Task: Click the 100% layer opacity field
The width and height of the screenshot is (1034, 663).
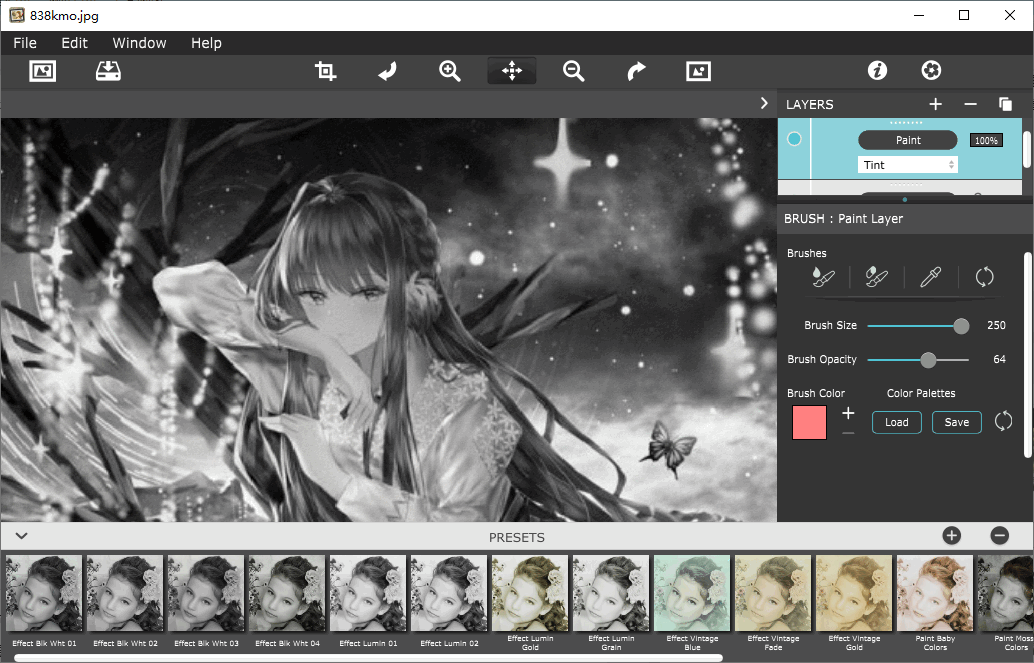Action: tap(986, 141)
